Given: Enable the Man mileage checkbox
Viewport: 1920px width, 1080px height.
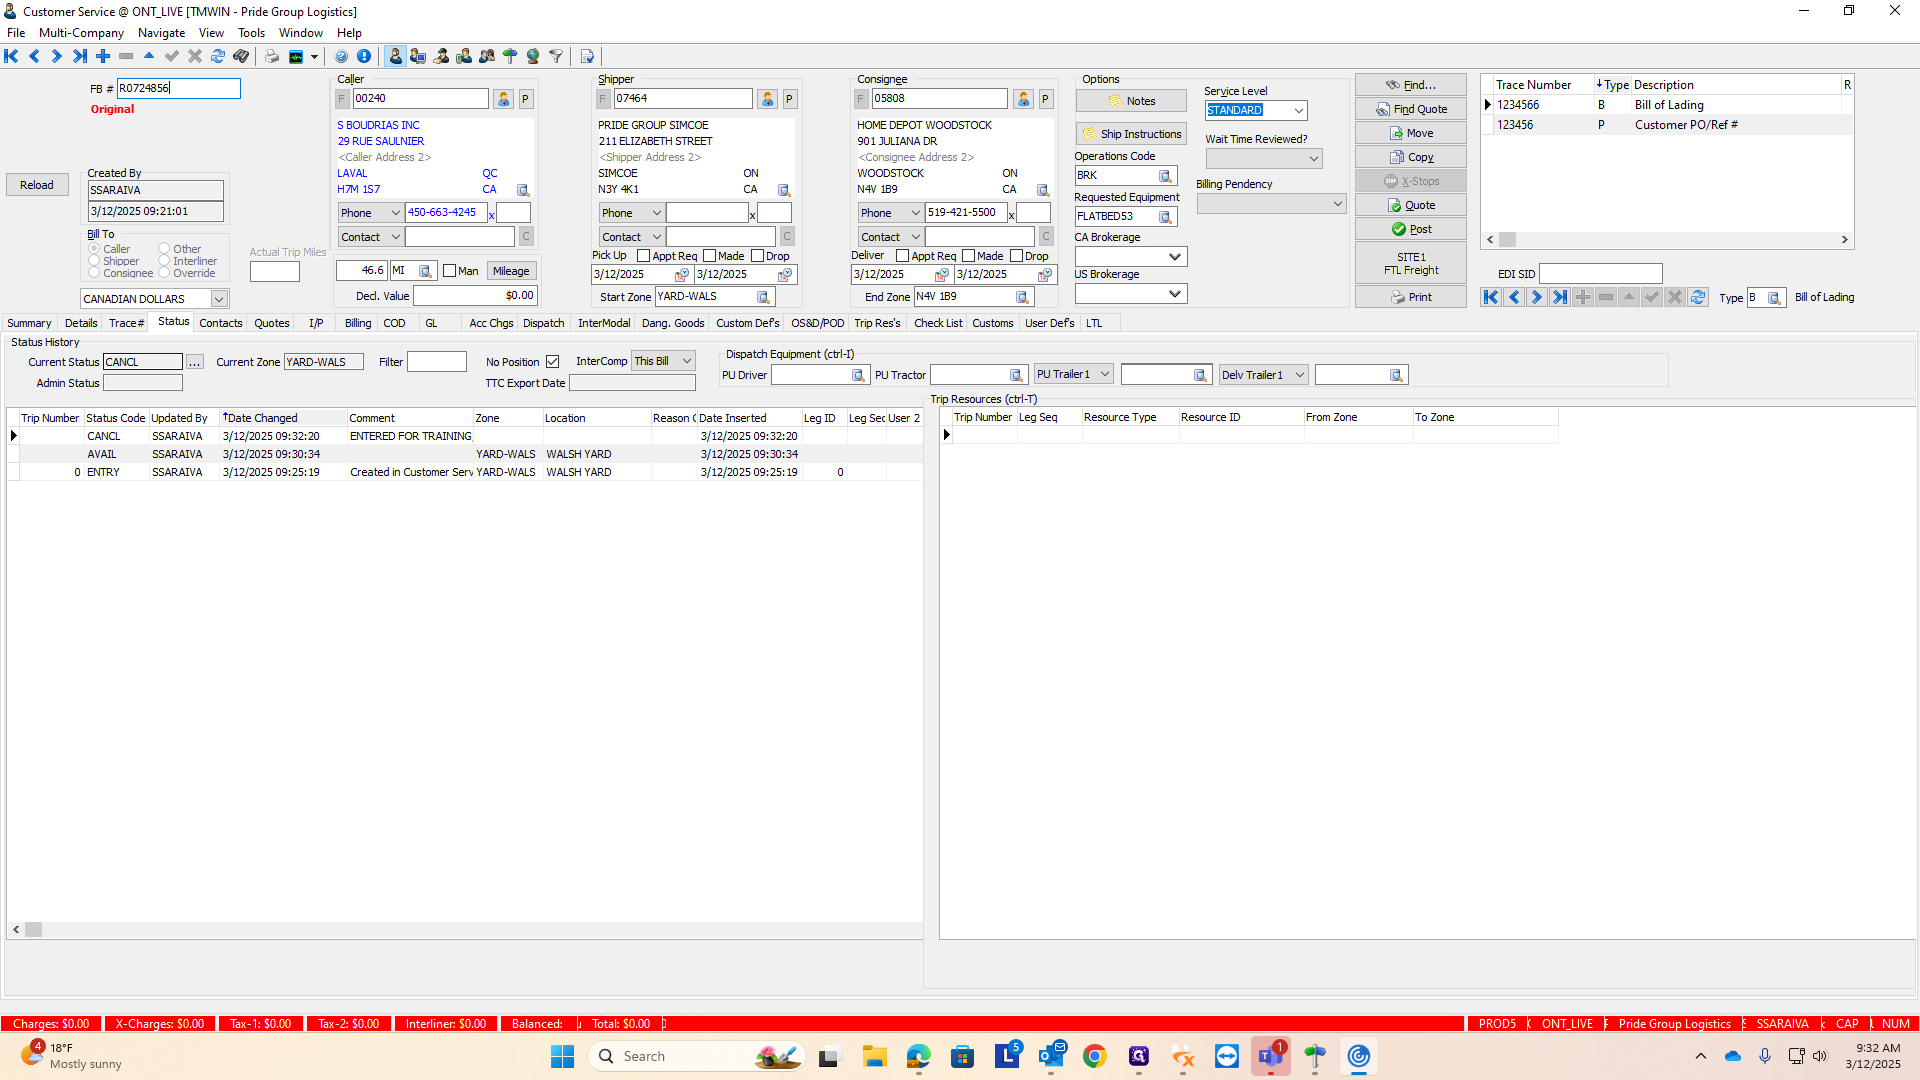Looking at the screenshot, I should coord(450,271).
